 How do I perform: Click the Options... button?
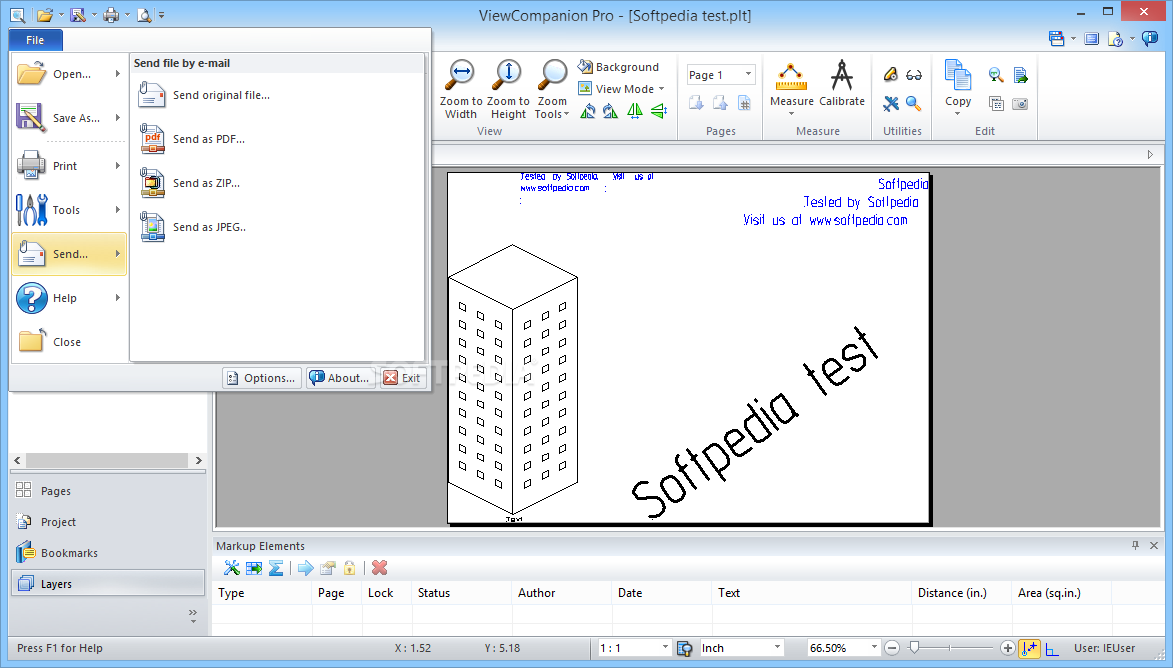click(x=262, y=378)
